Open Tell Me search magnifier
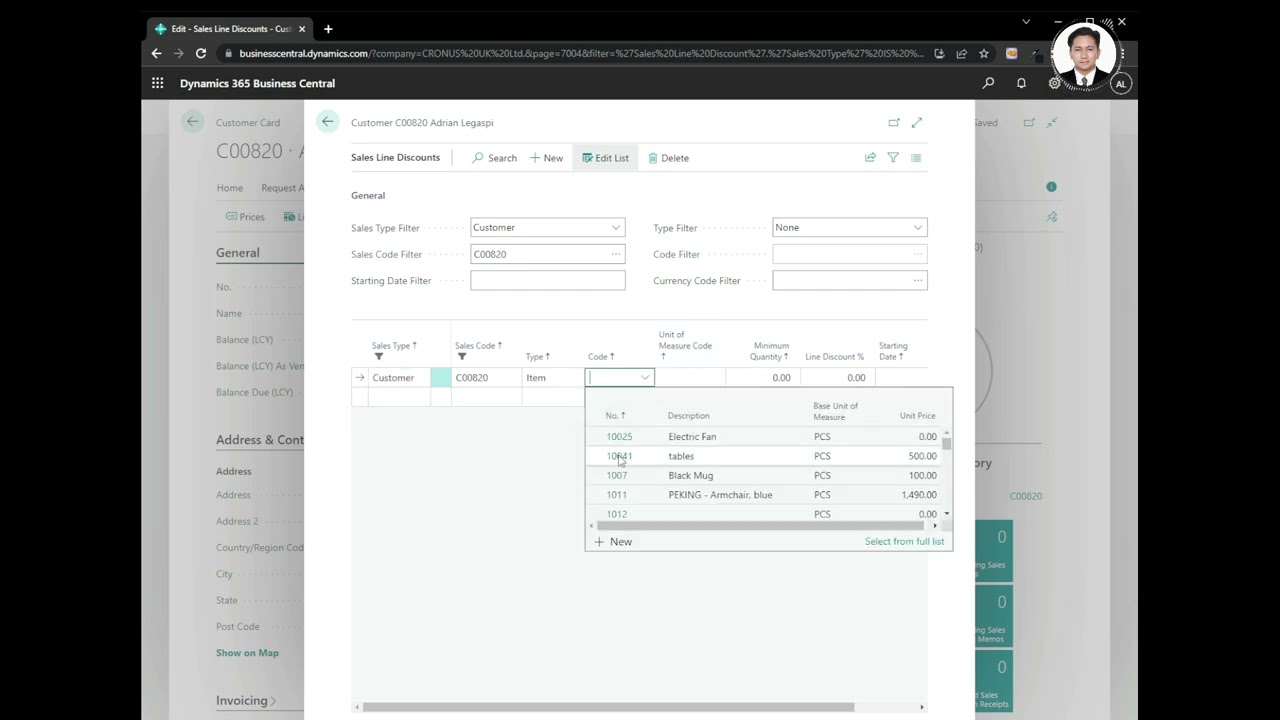Screen dimensions: 1280x720 (x=988, y=83)
